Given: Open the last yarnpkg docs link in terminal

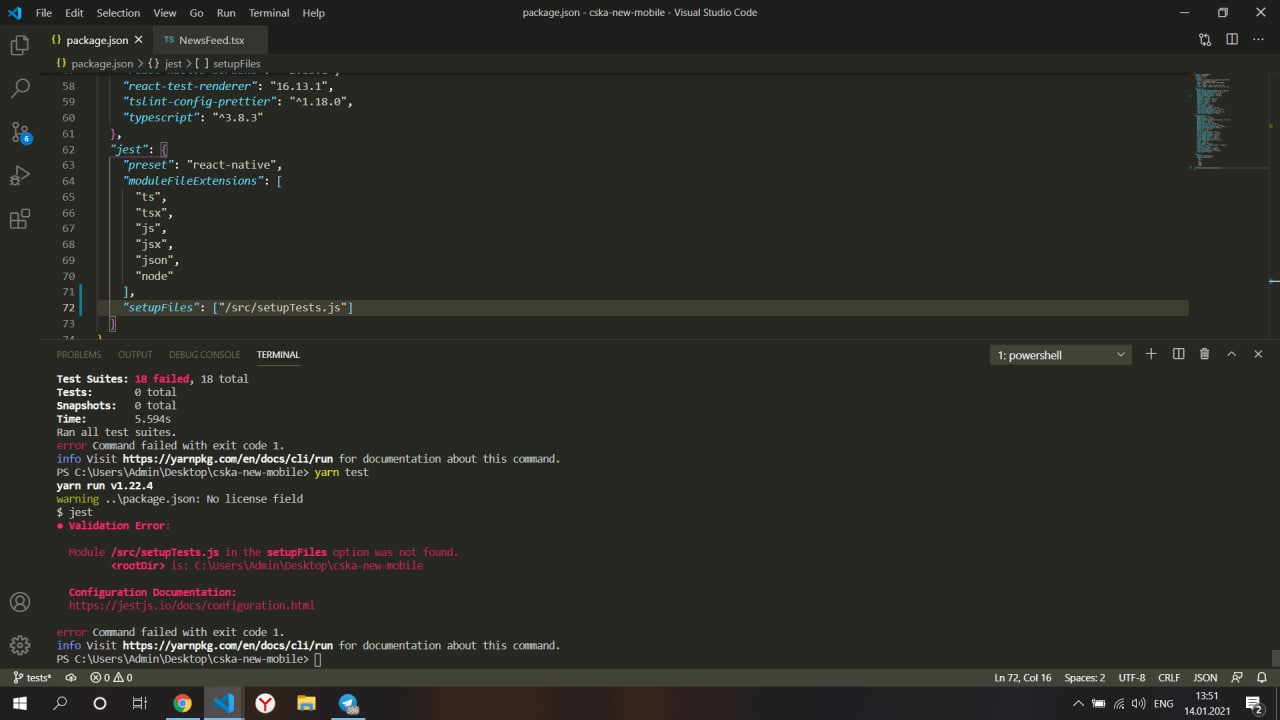Looking at the screenshot, I should (227, 645).
